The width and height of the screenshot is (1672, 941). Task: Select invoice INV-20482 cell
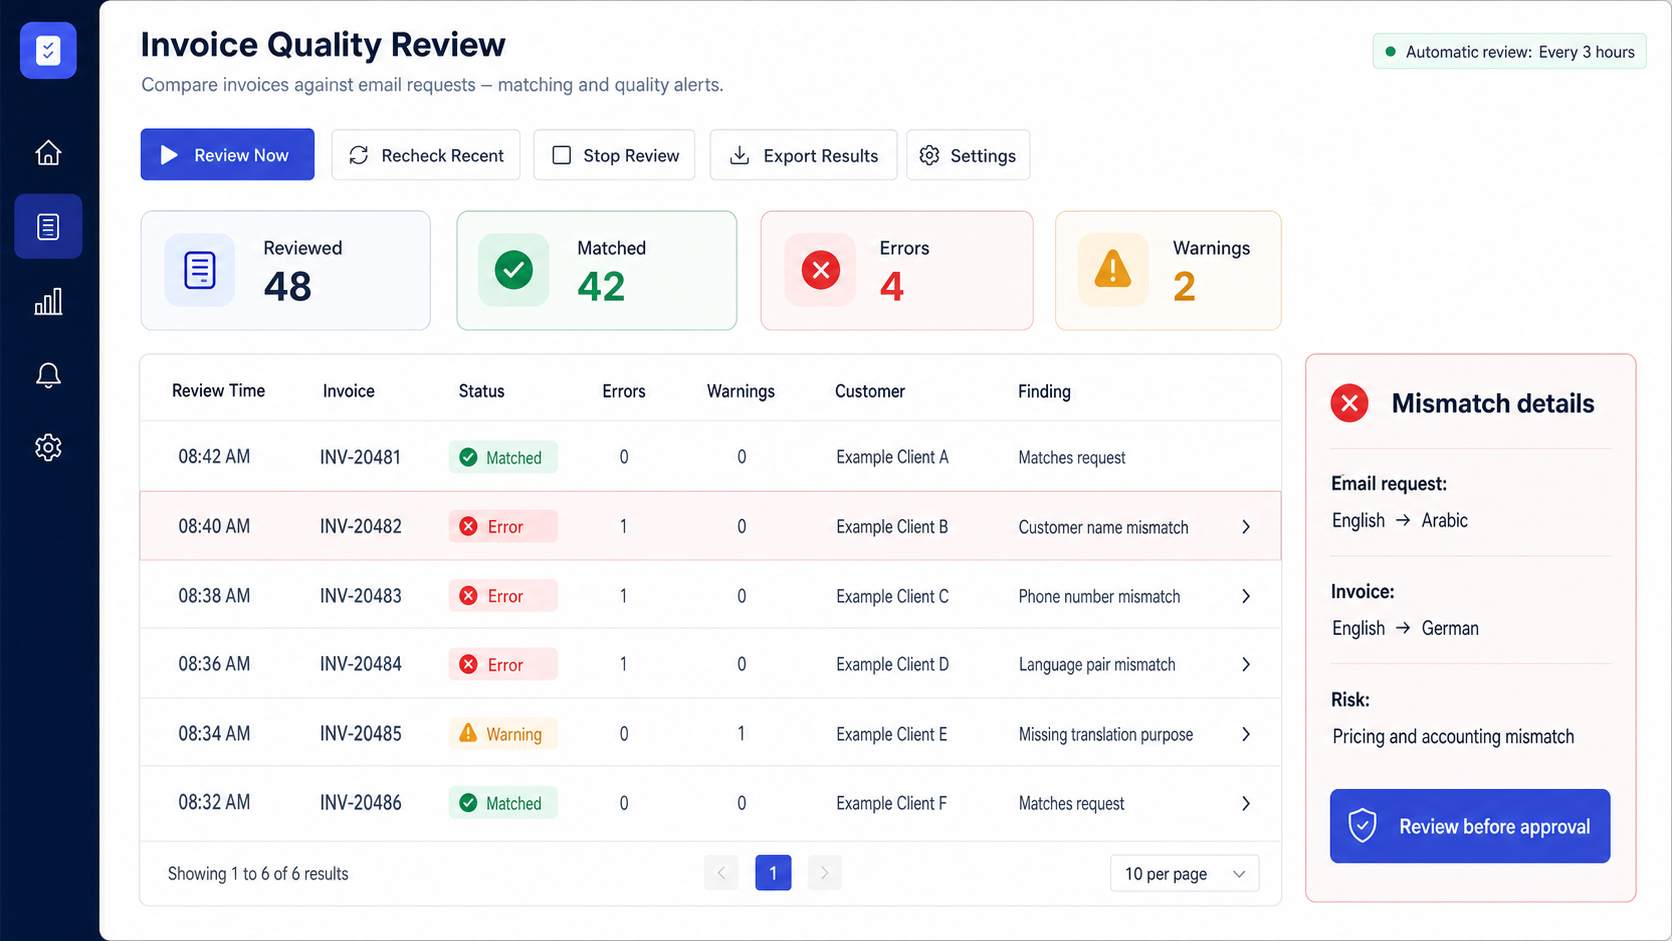(360, 526)
